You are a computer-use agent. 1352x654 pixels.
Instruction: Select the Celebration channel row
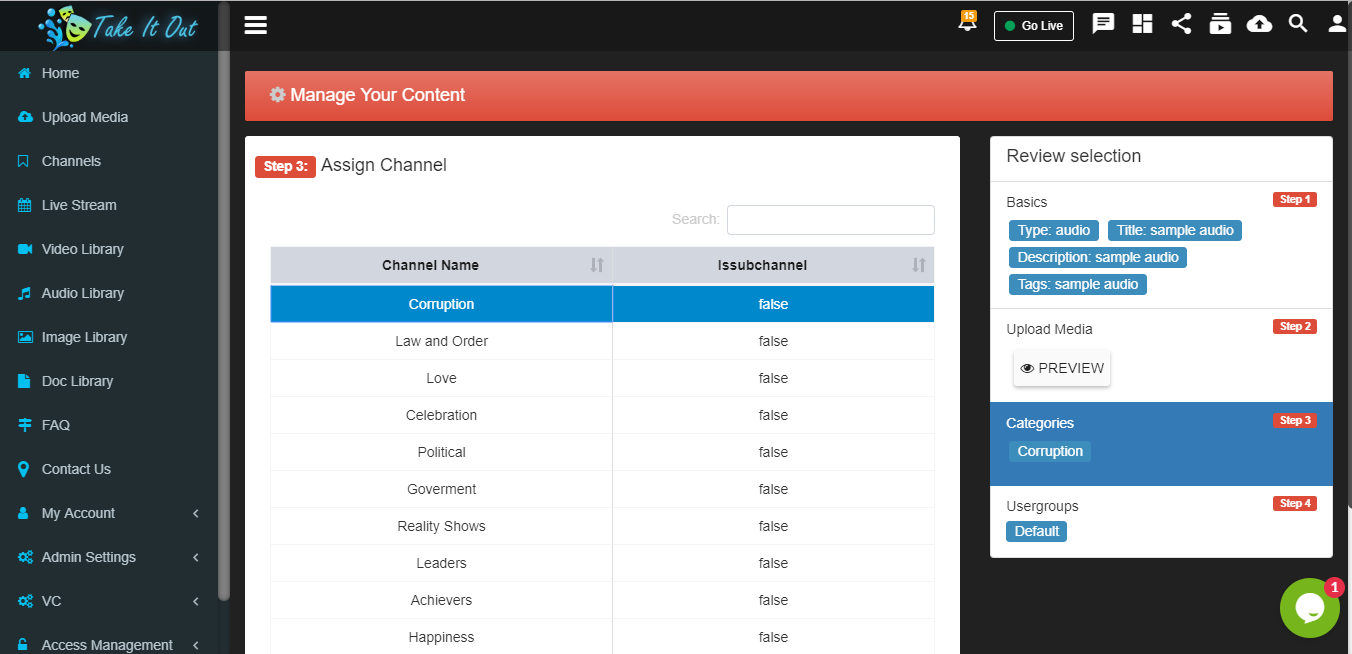(x=602, y=415)
